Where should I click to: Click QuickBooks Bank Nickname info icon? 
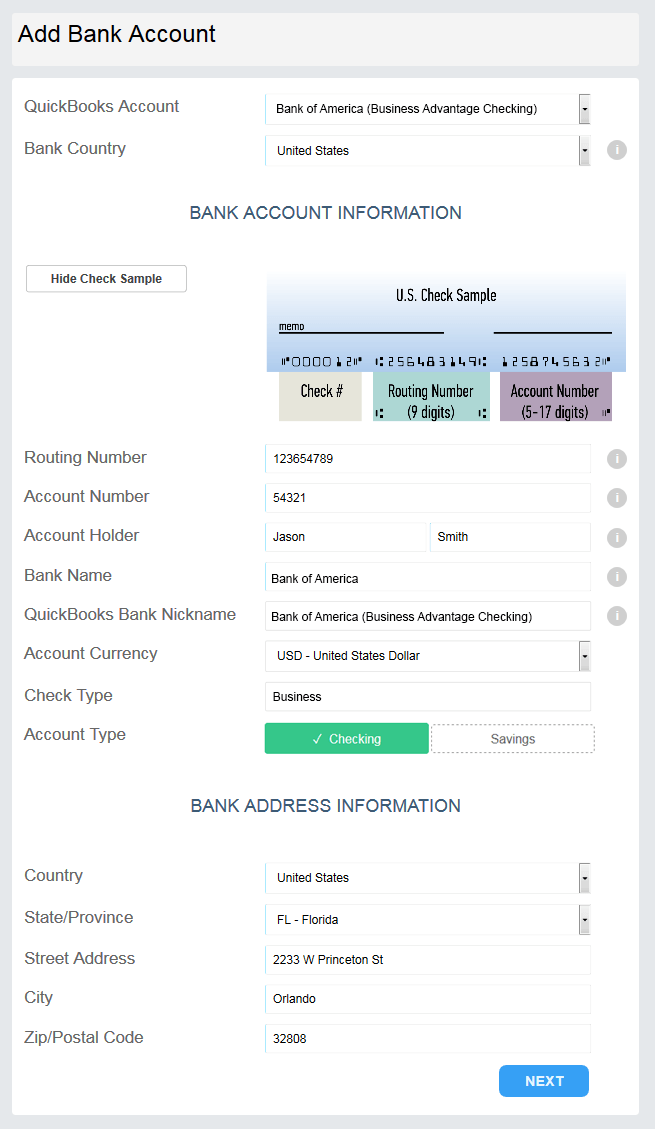pos(617,616)
